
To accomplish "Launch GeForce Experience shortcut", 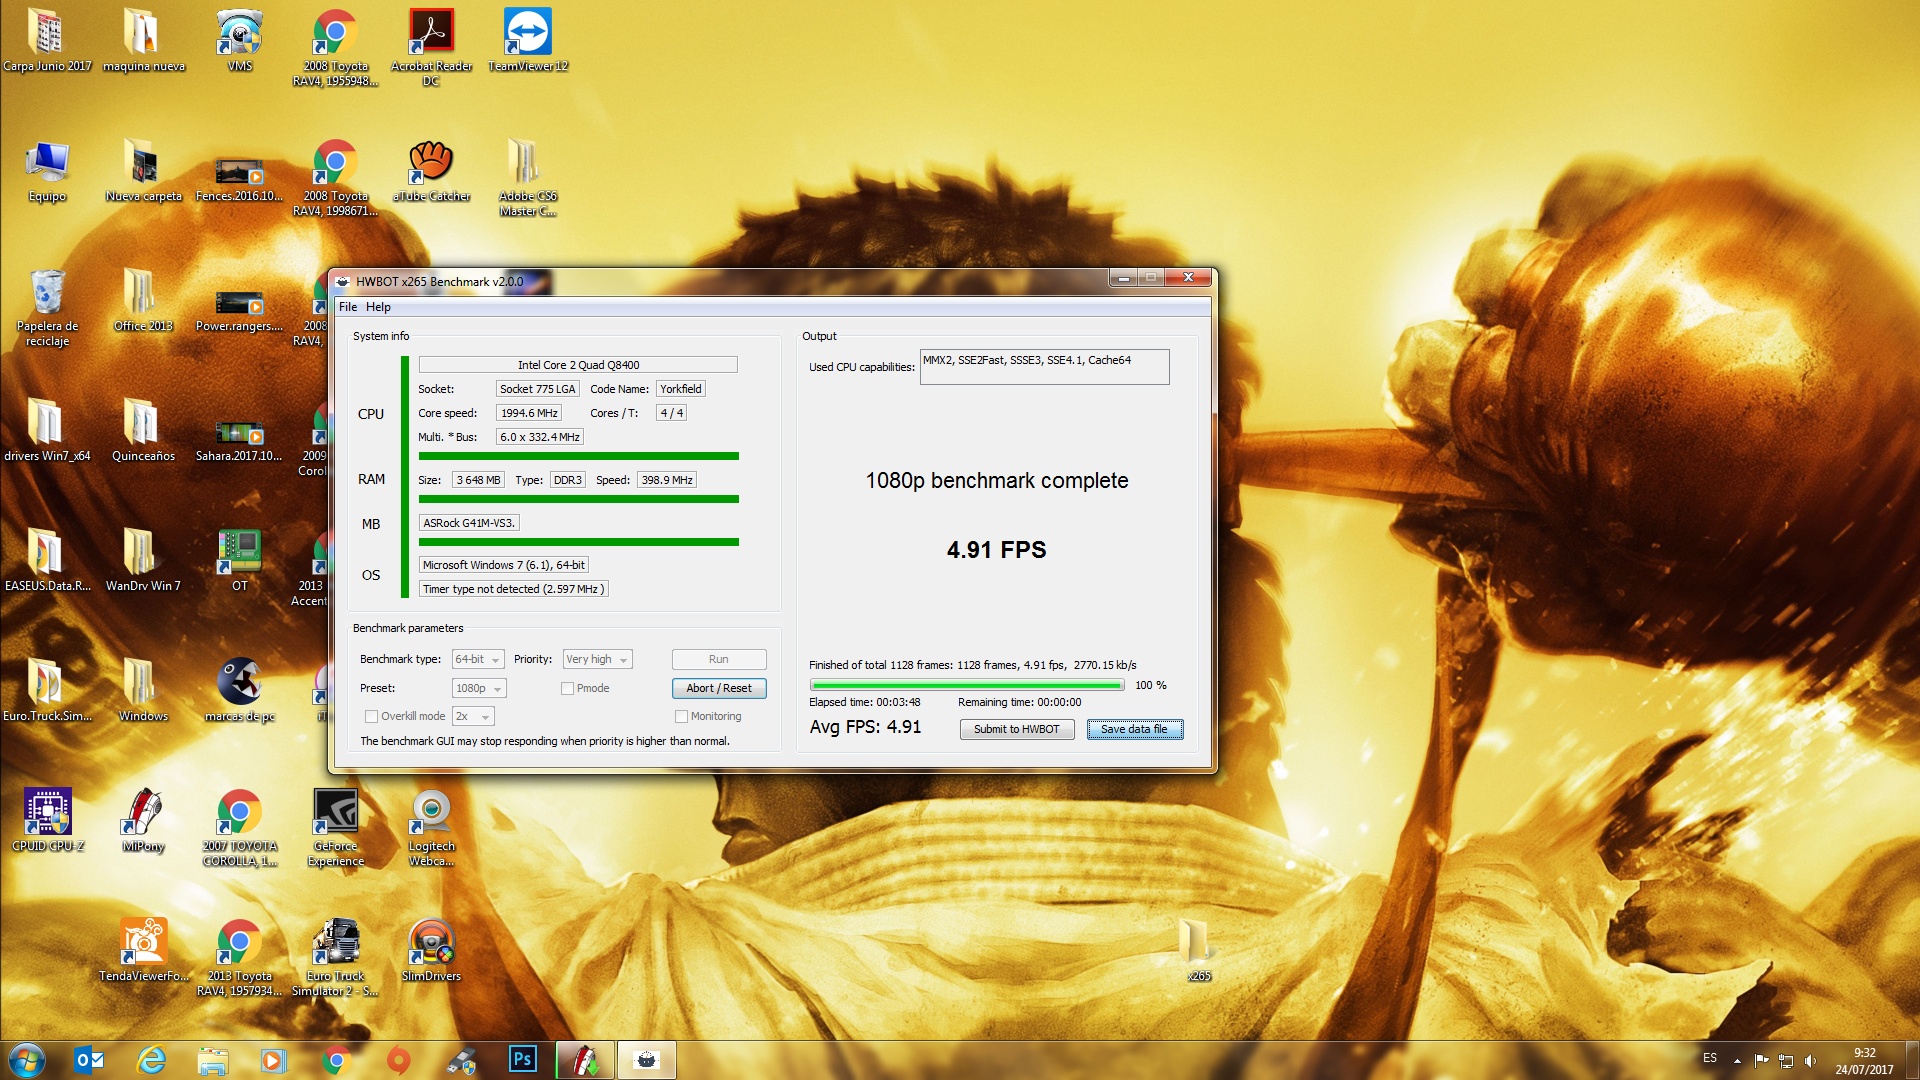I will tap(335, 828).
